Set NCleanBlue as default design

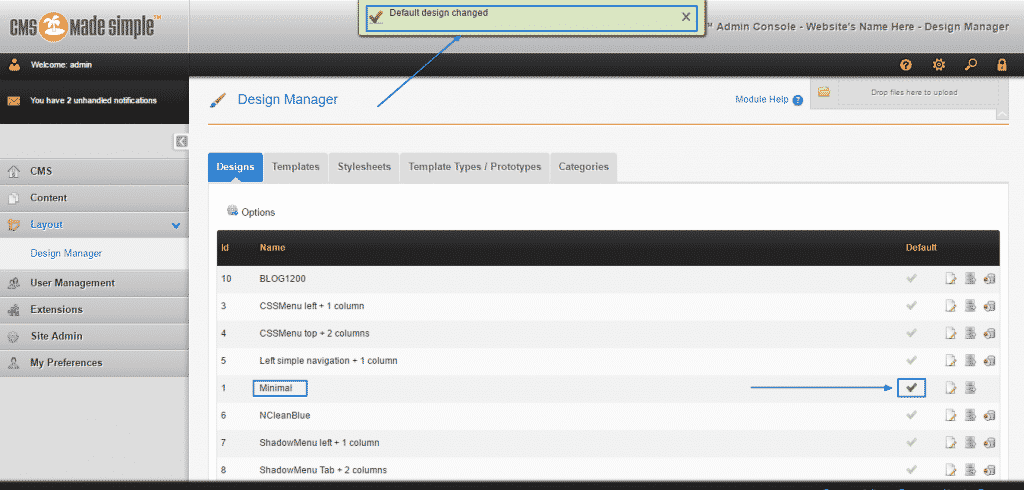point(912,416)
